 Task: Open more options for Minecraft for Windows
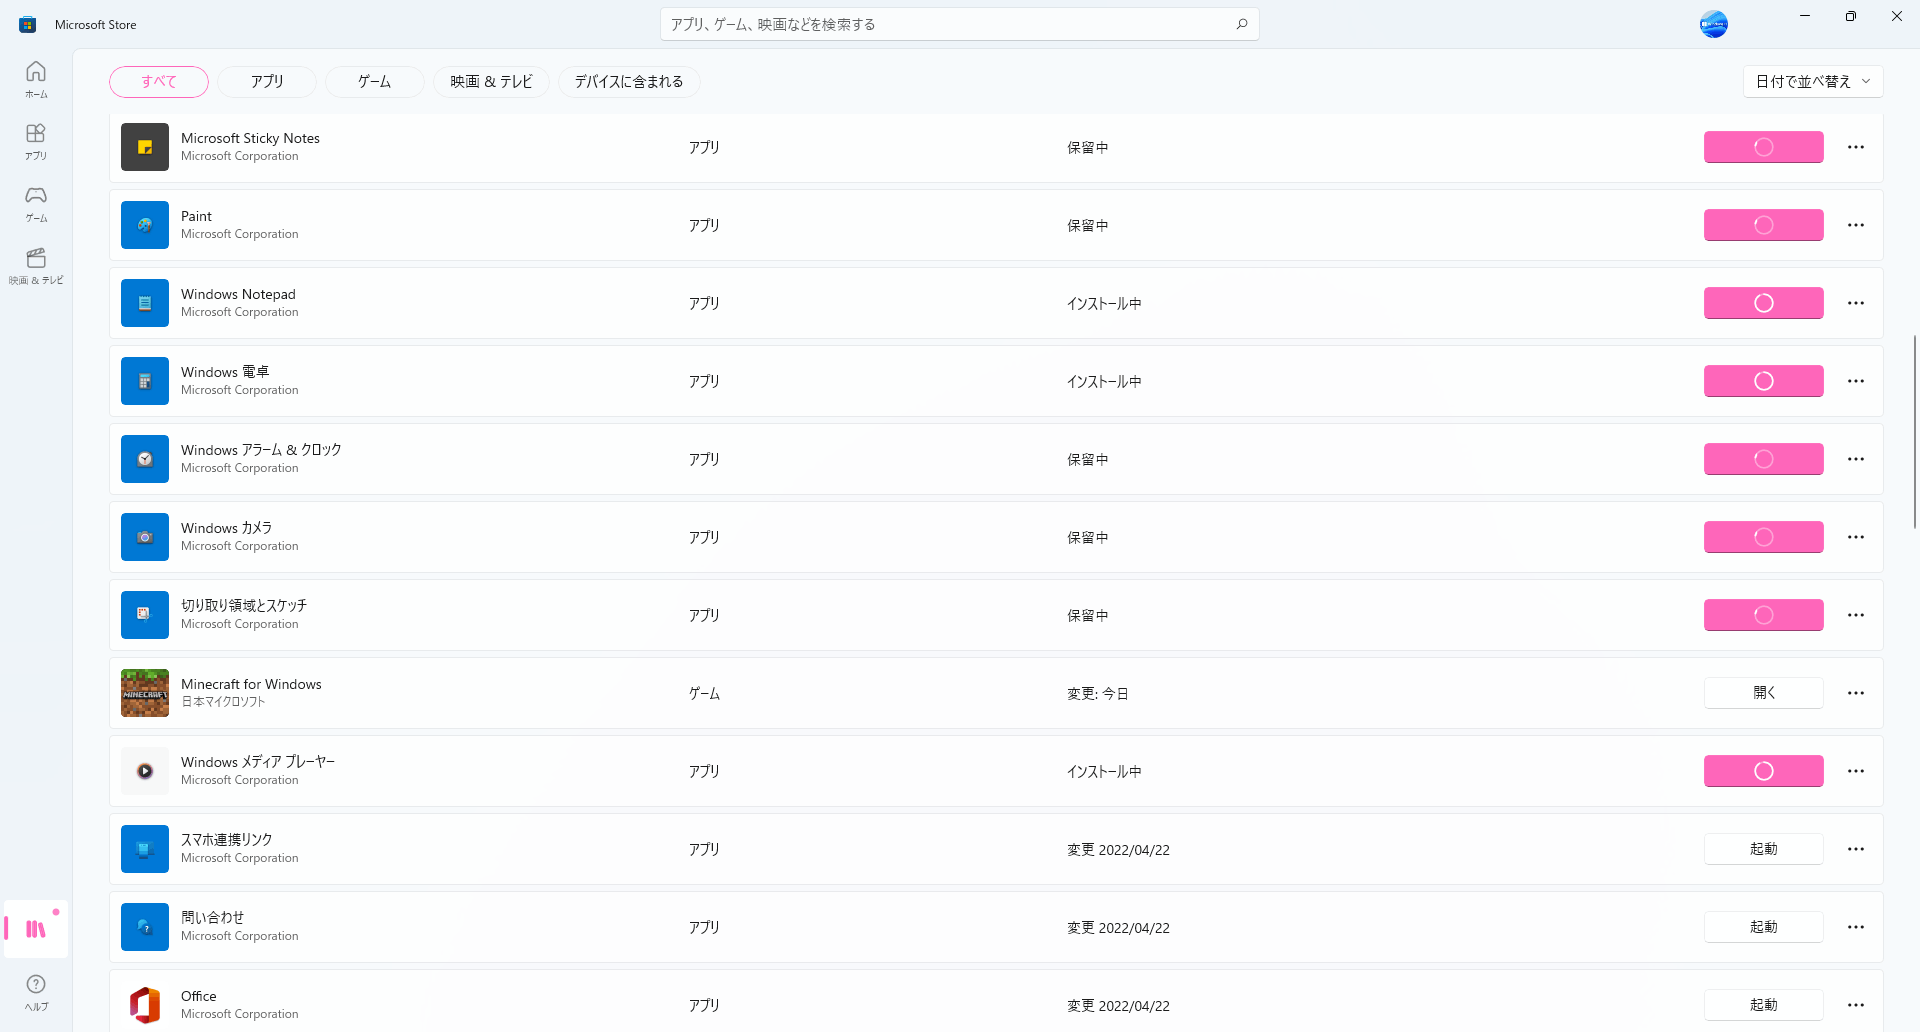1856,693
